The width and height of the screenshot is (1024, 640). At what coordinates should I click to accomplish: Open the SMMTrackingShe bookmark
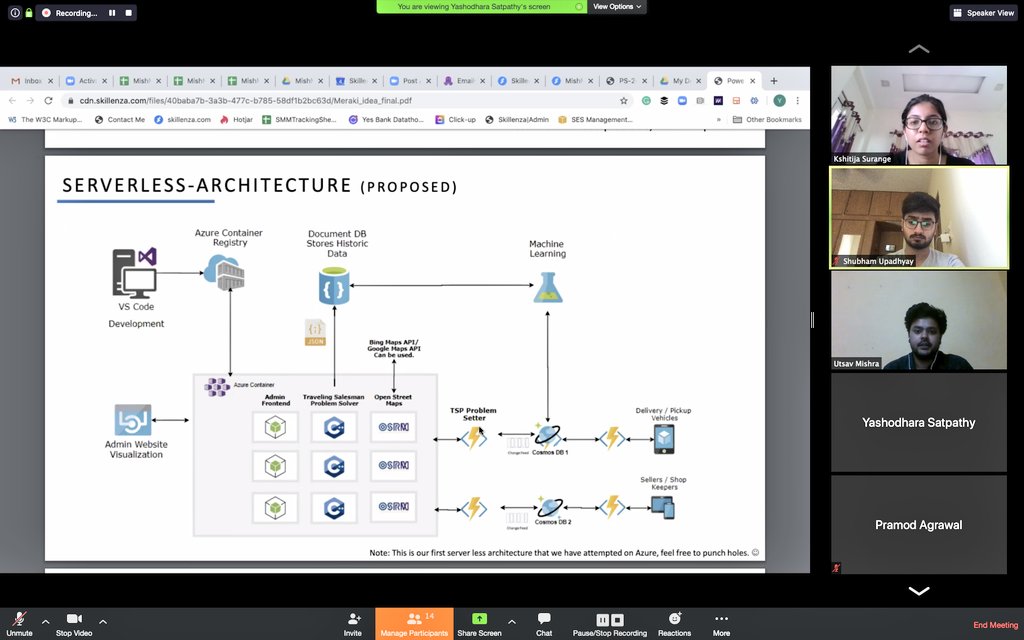(x=300, y=120)
